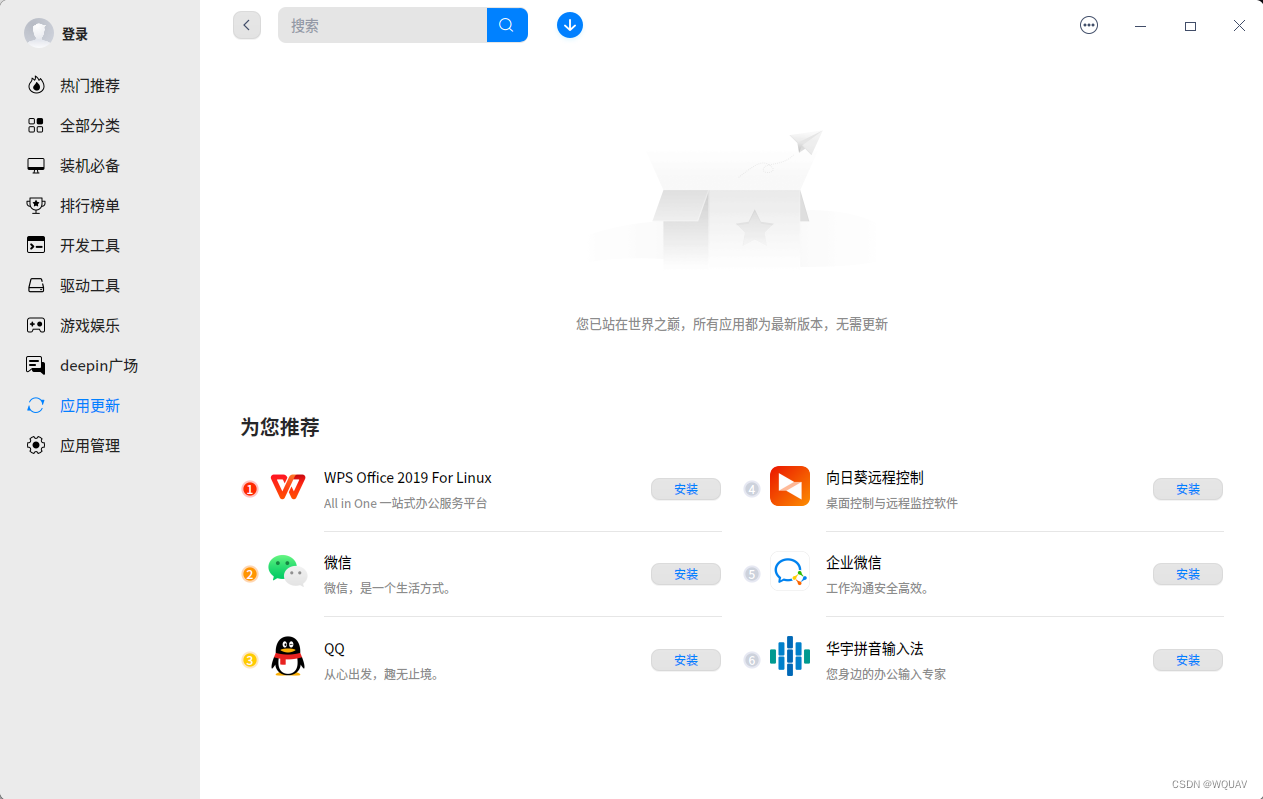The width and height of the screenshot is (1263, 799).
Task: Click the 驱动工具 drive icon
Action: pos(36,285)
